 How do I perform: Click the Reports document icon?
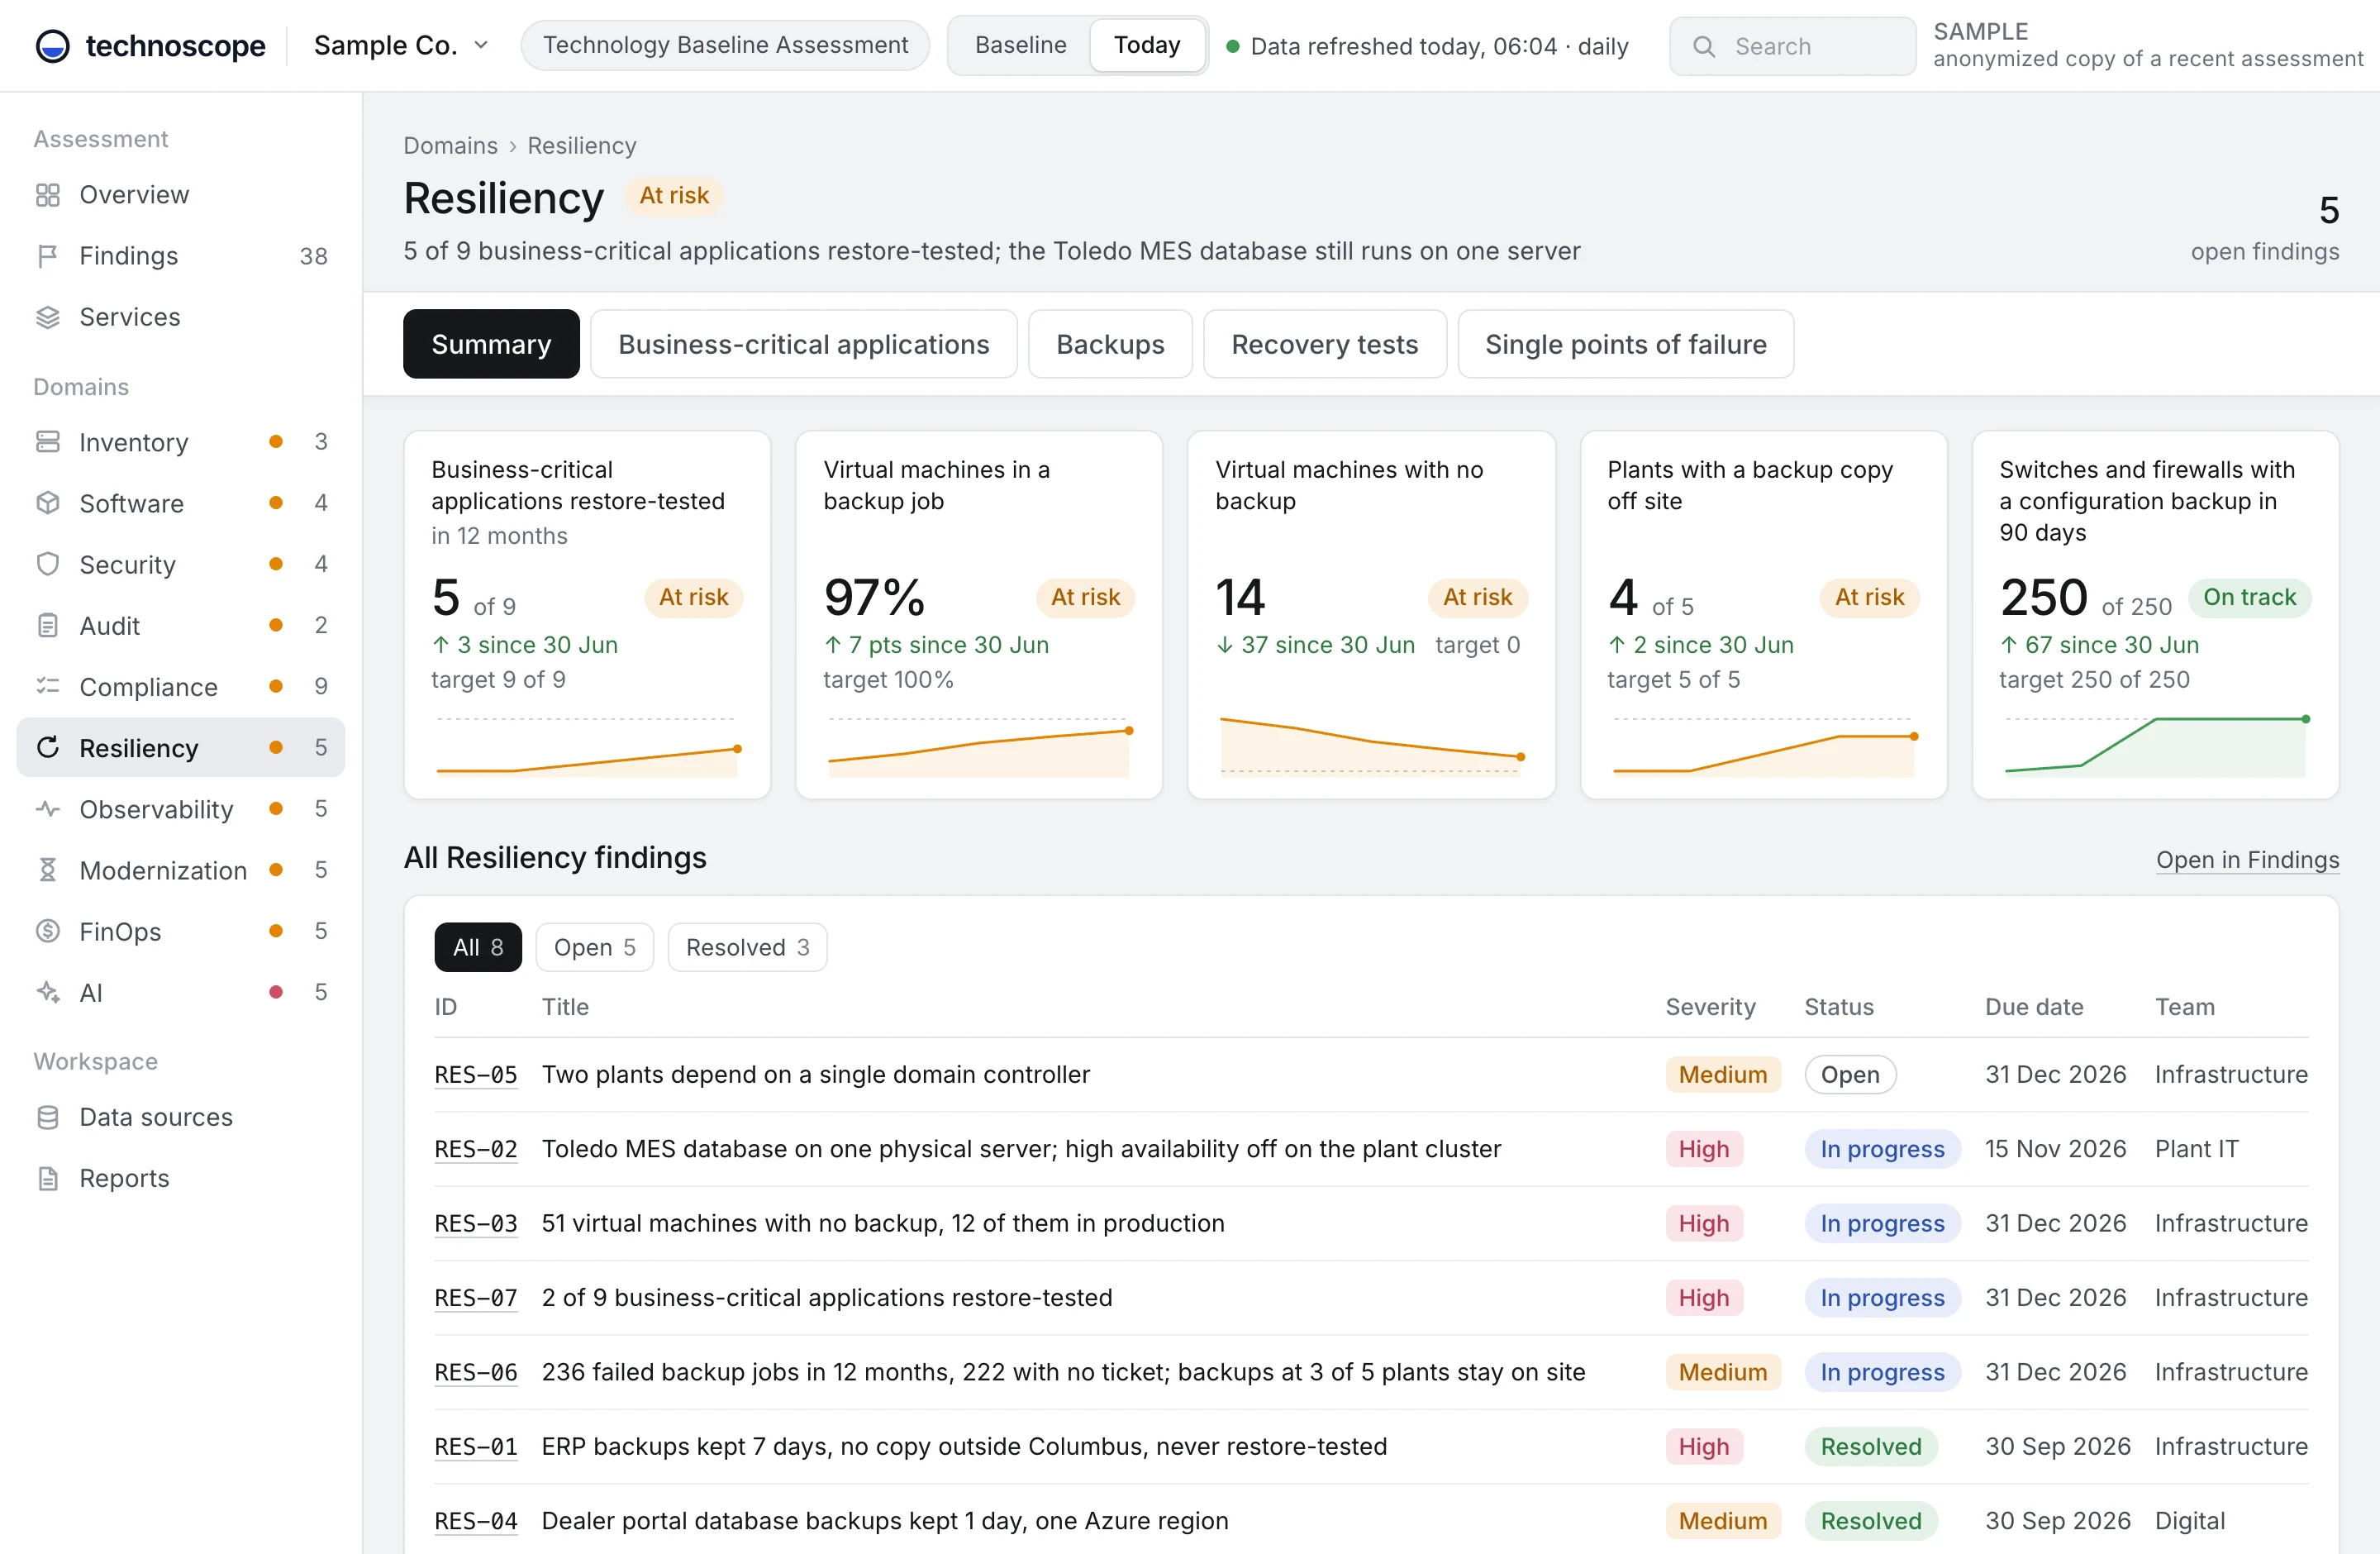[48, 1178]
